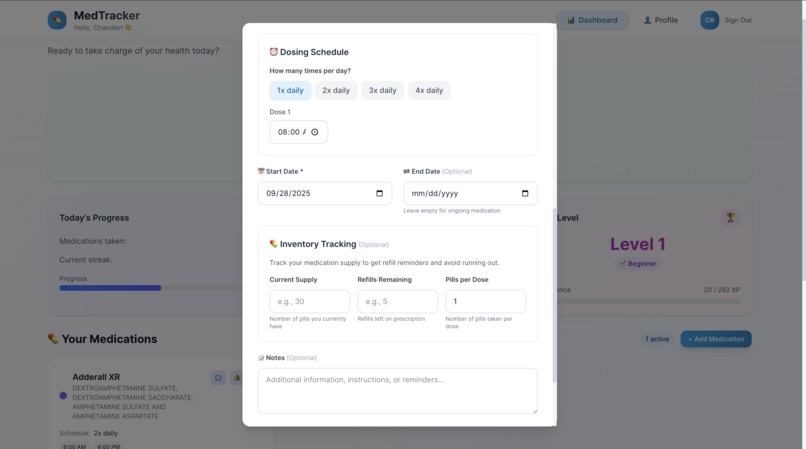Focus the Current Supply input

[x=309, y=301]
